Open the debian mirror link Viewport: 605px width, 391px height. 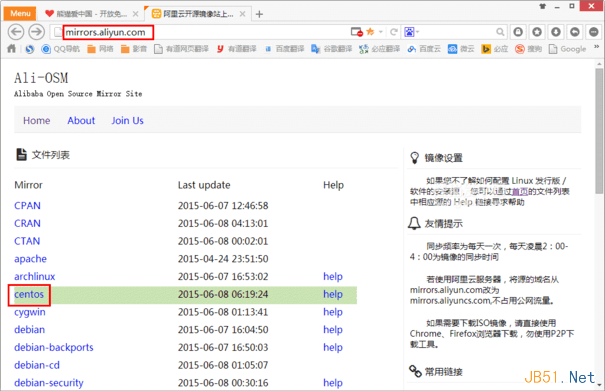click(x=30, y=330)
